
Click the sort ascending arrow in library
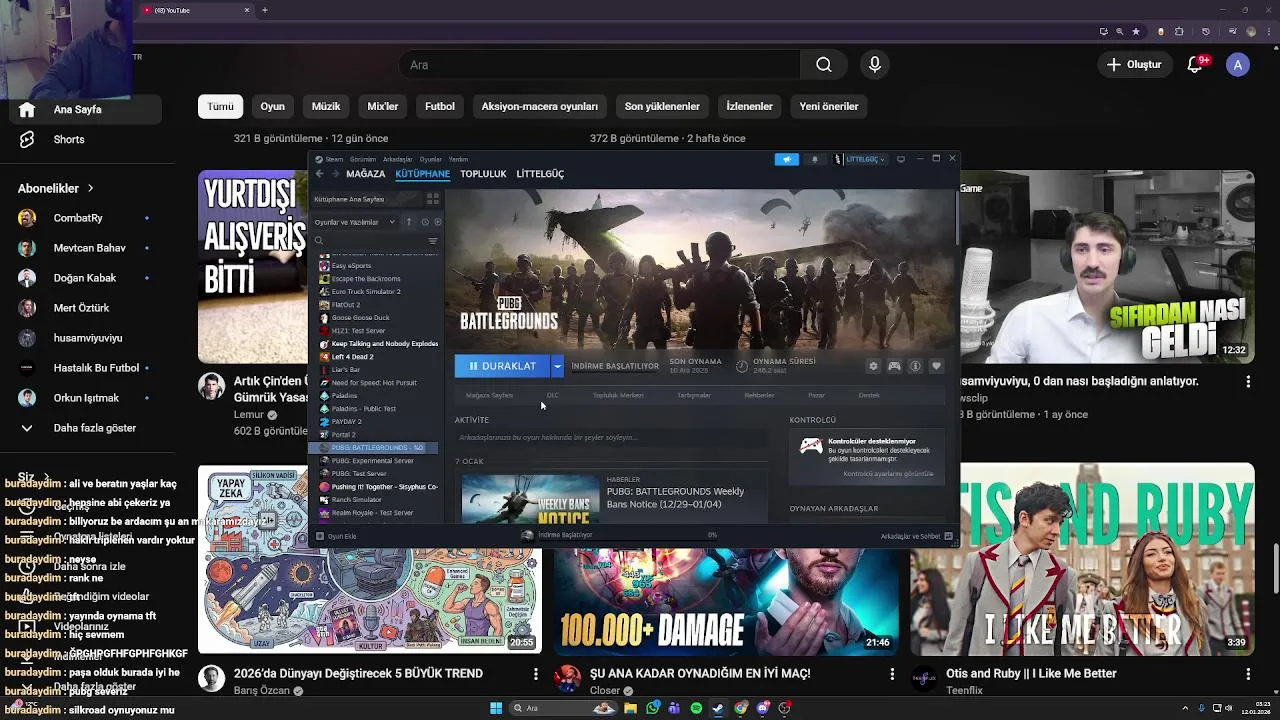(x=408, y=222)
